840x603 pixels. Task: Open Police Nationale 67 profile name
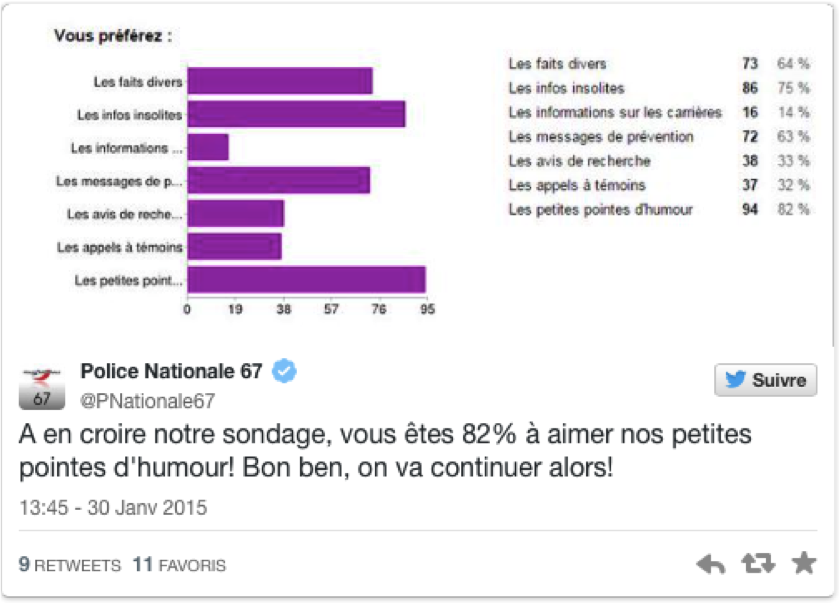coord(171,371)
